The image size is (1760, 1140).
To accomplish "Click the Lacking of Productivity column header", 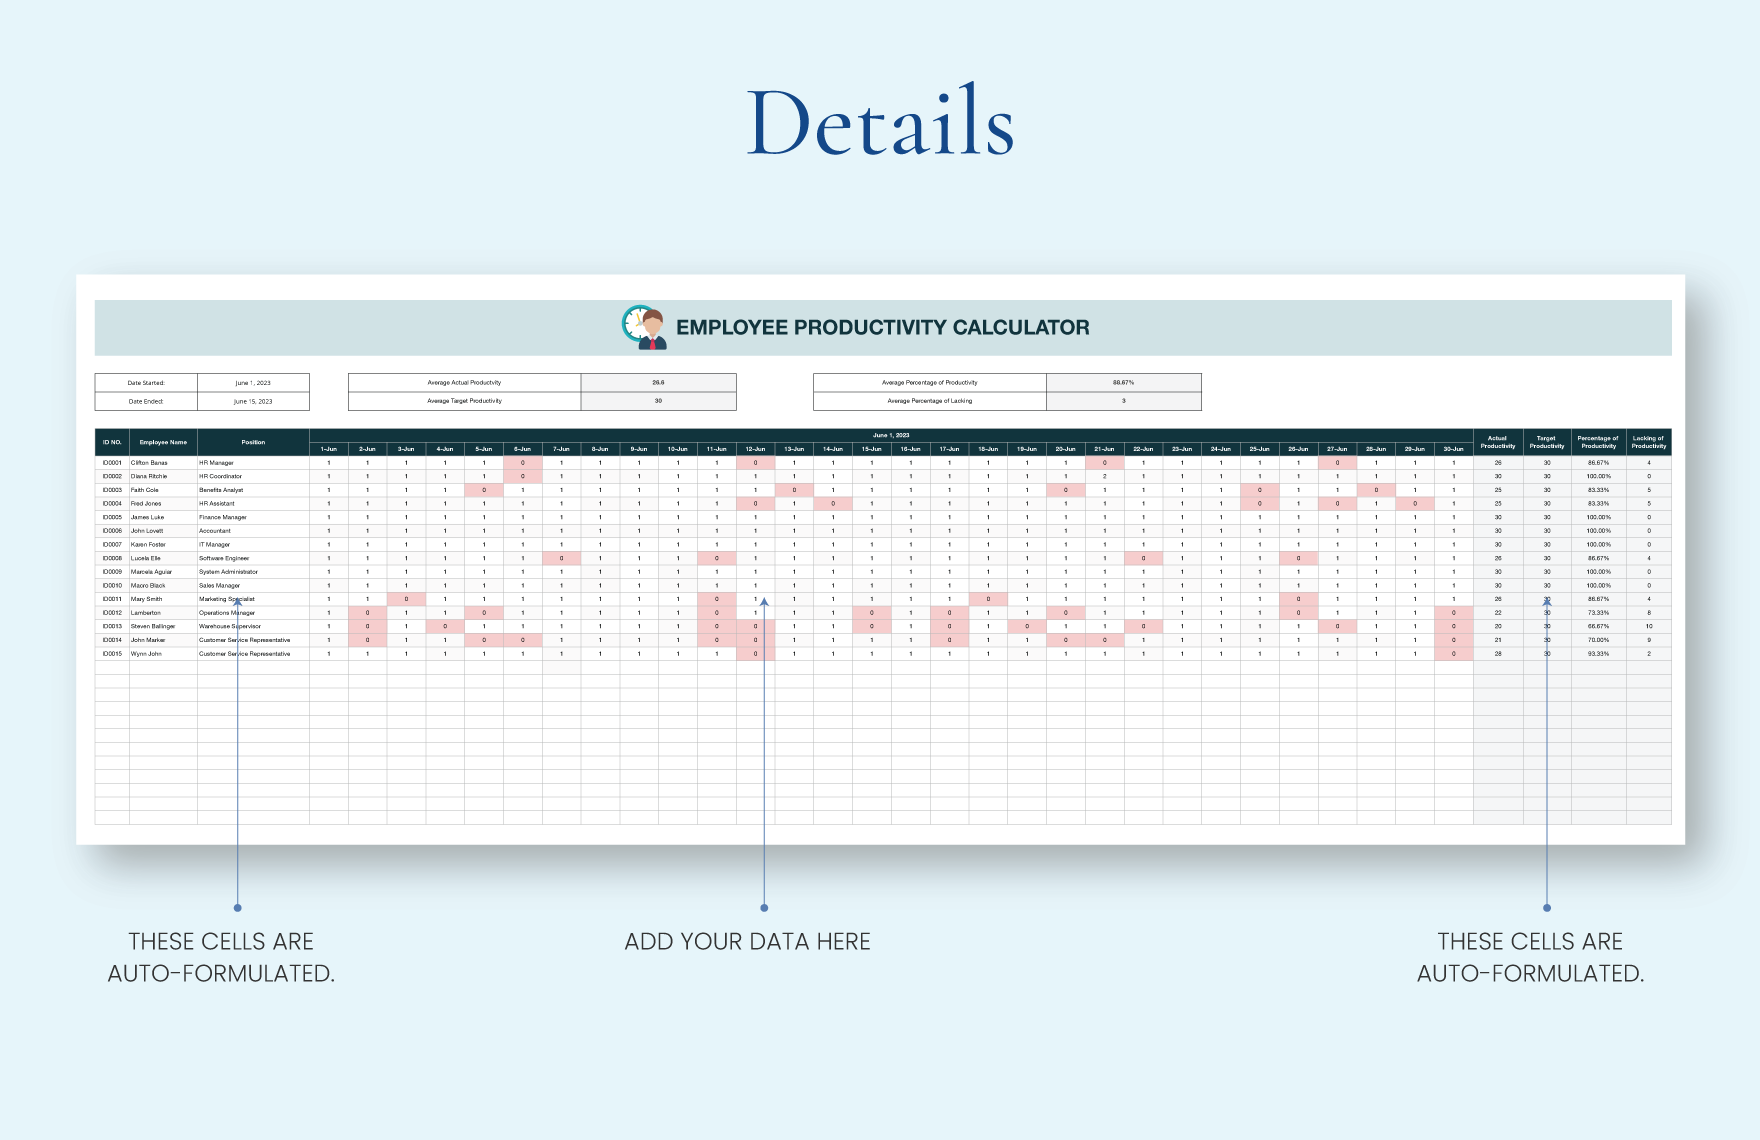I will tap(1650, 442).
